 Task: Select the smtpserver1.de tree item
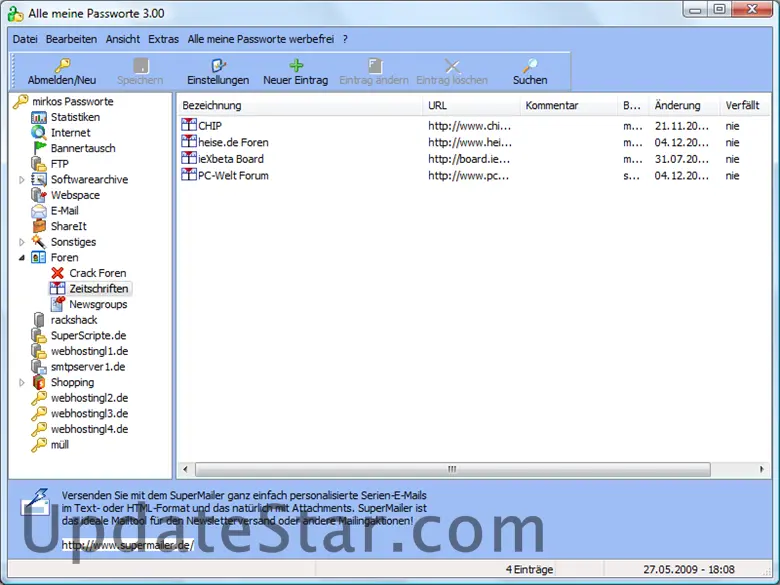tap(88, 367)
